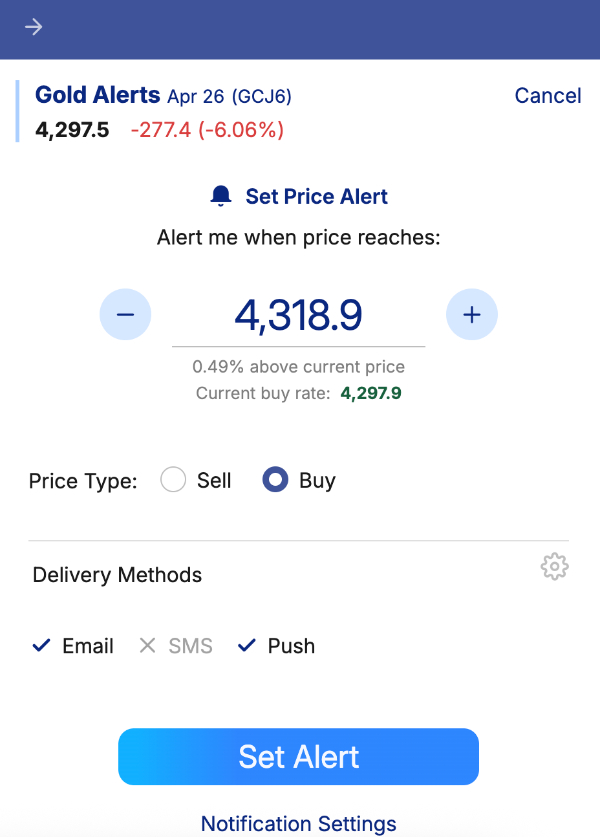Click the checkmark icon beside Push
Image resolution: width=600 pixels, height=837 pixels.
pos(246,646)
